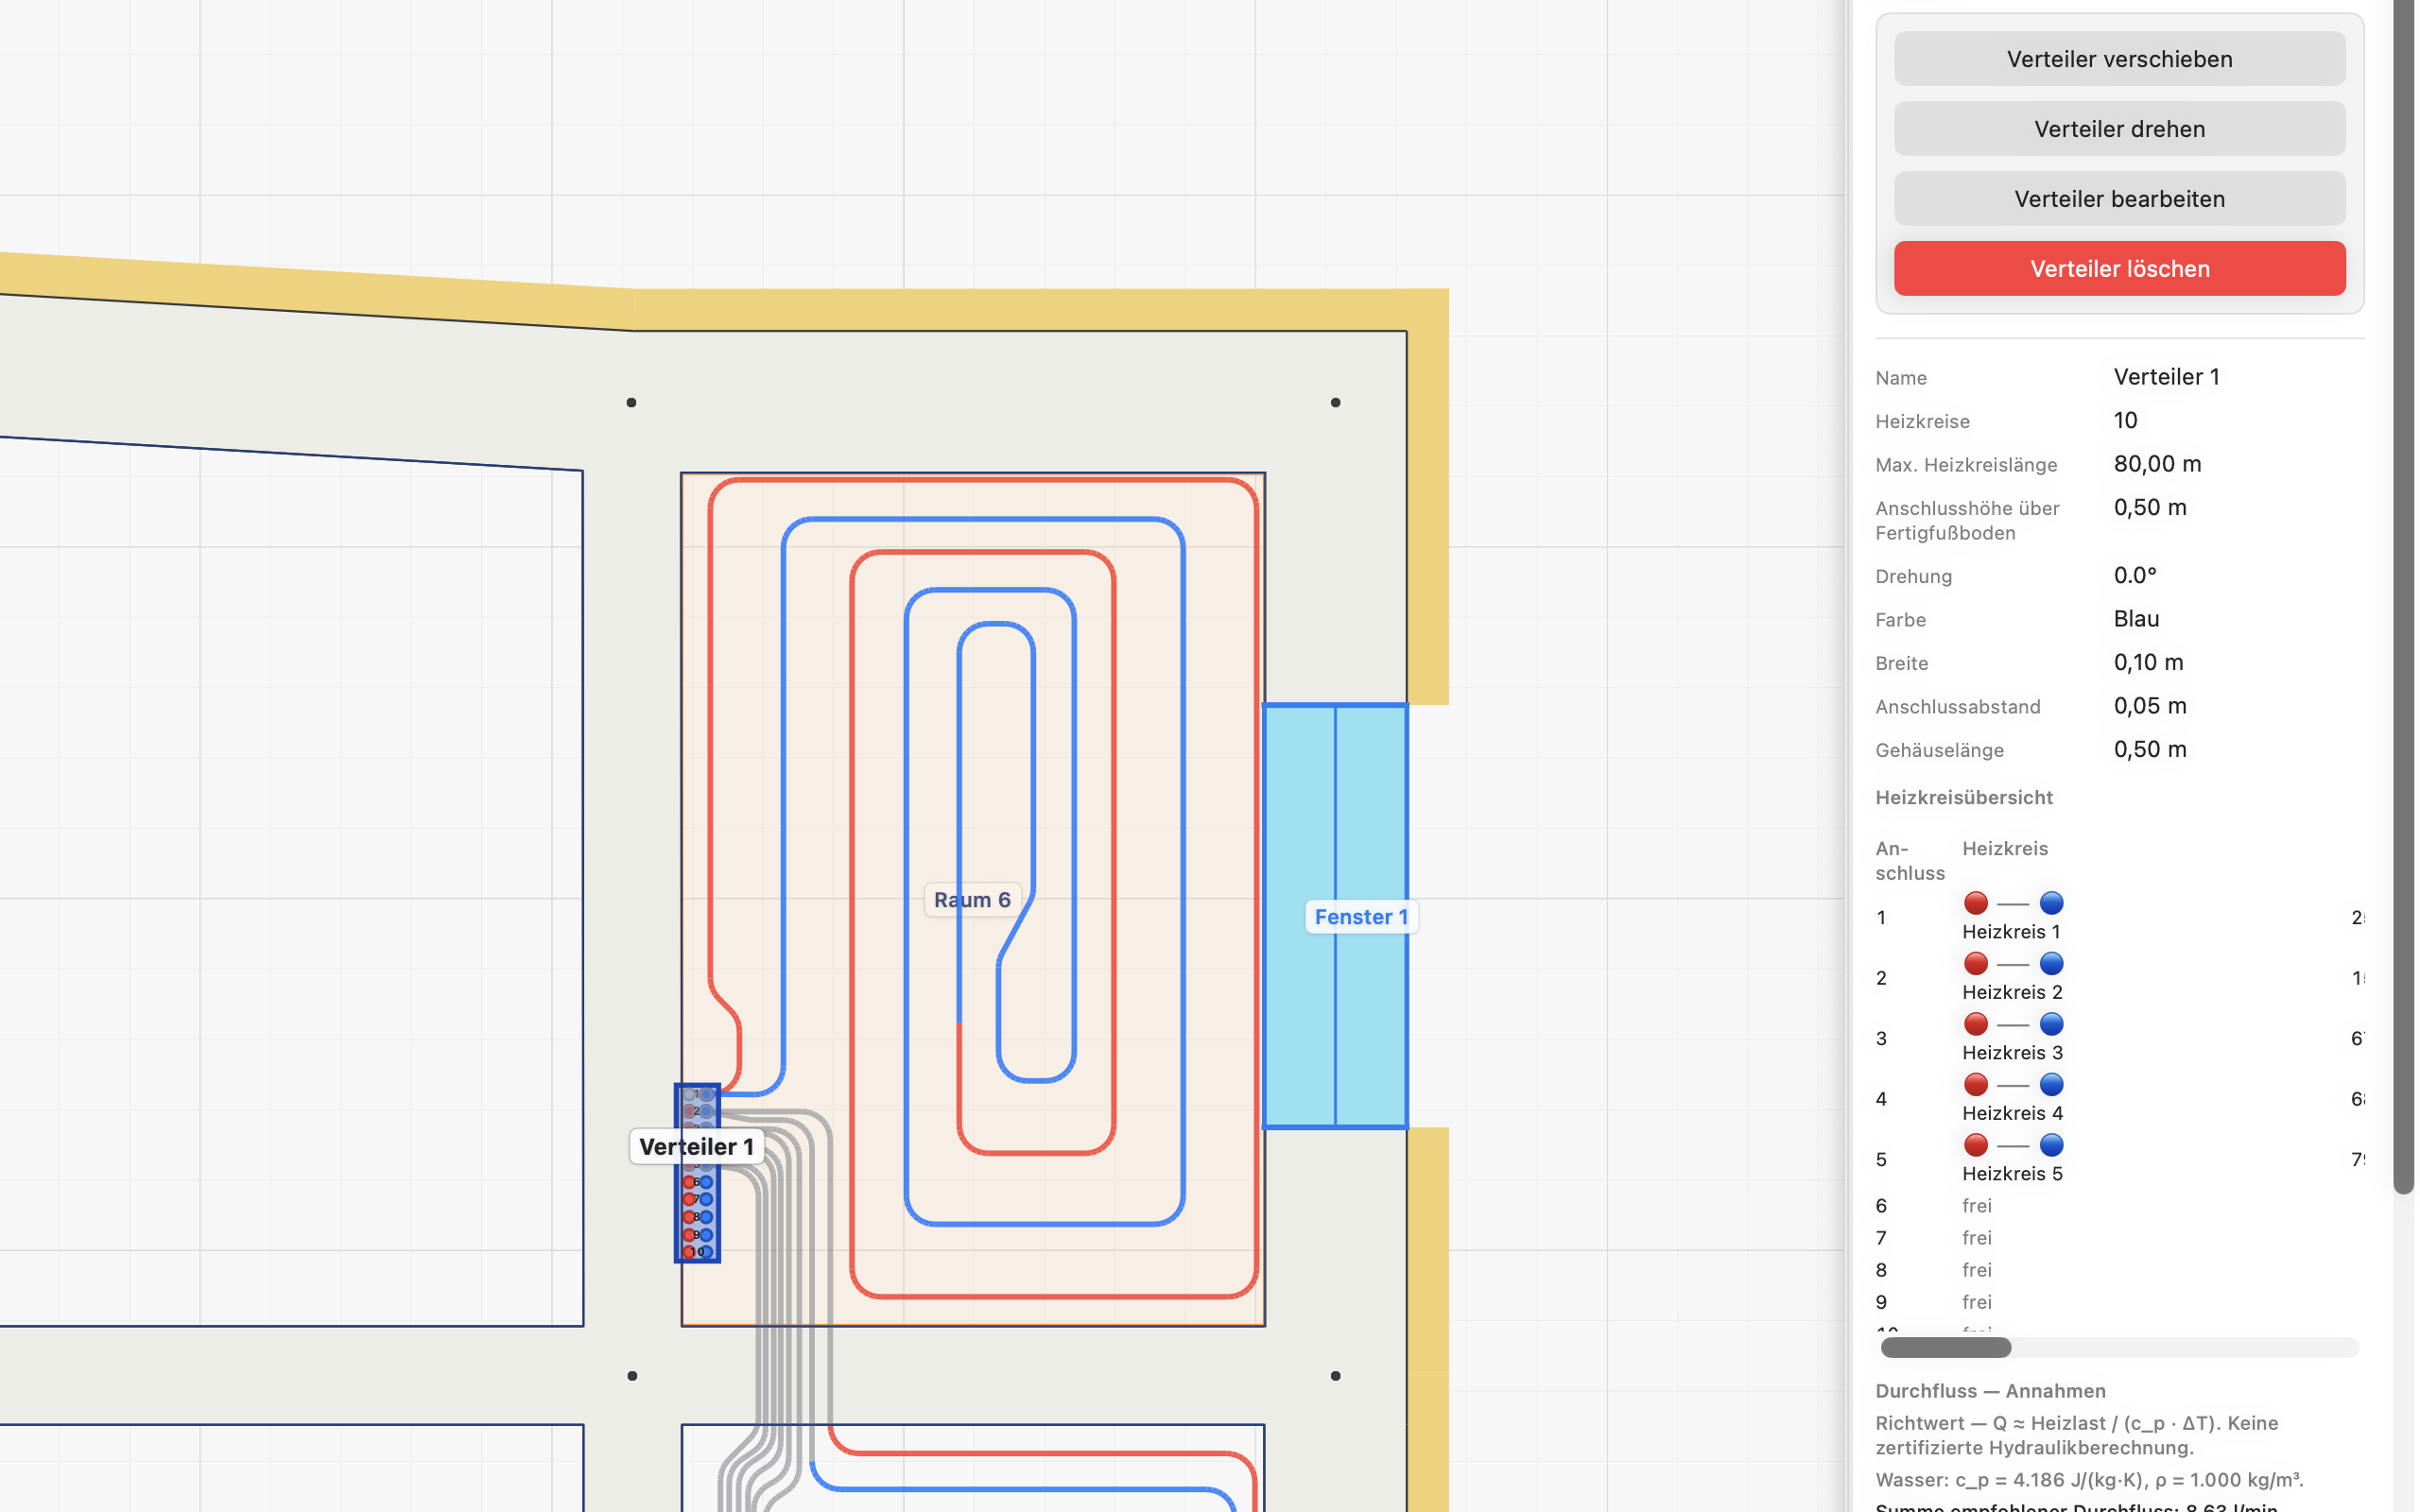Select the Heizkreis 5 label in overview
This screenshot has height=1512, width=2420.
2012,1174
